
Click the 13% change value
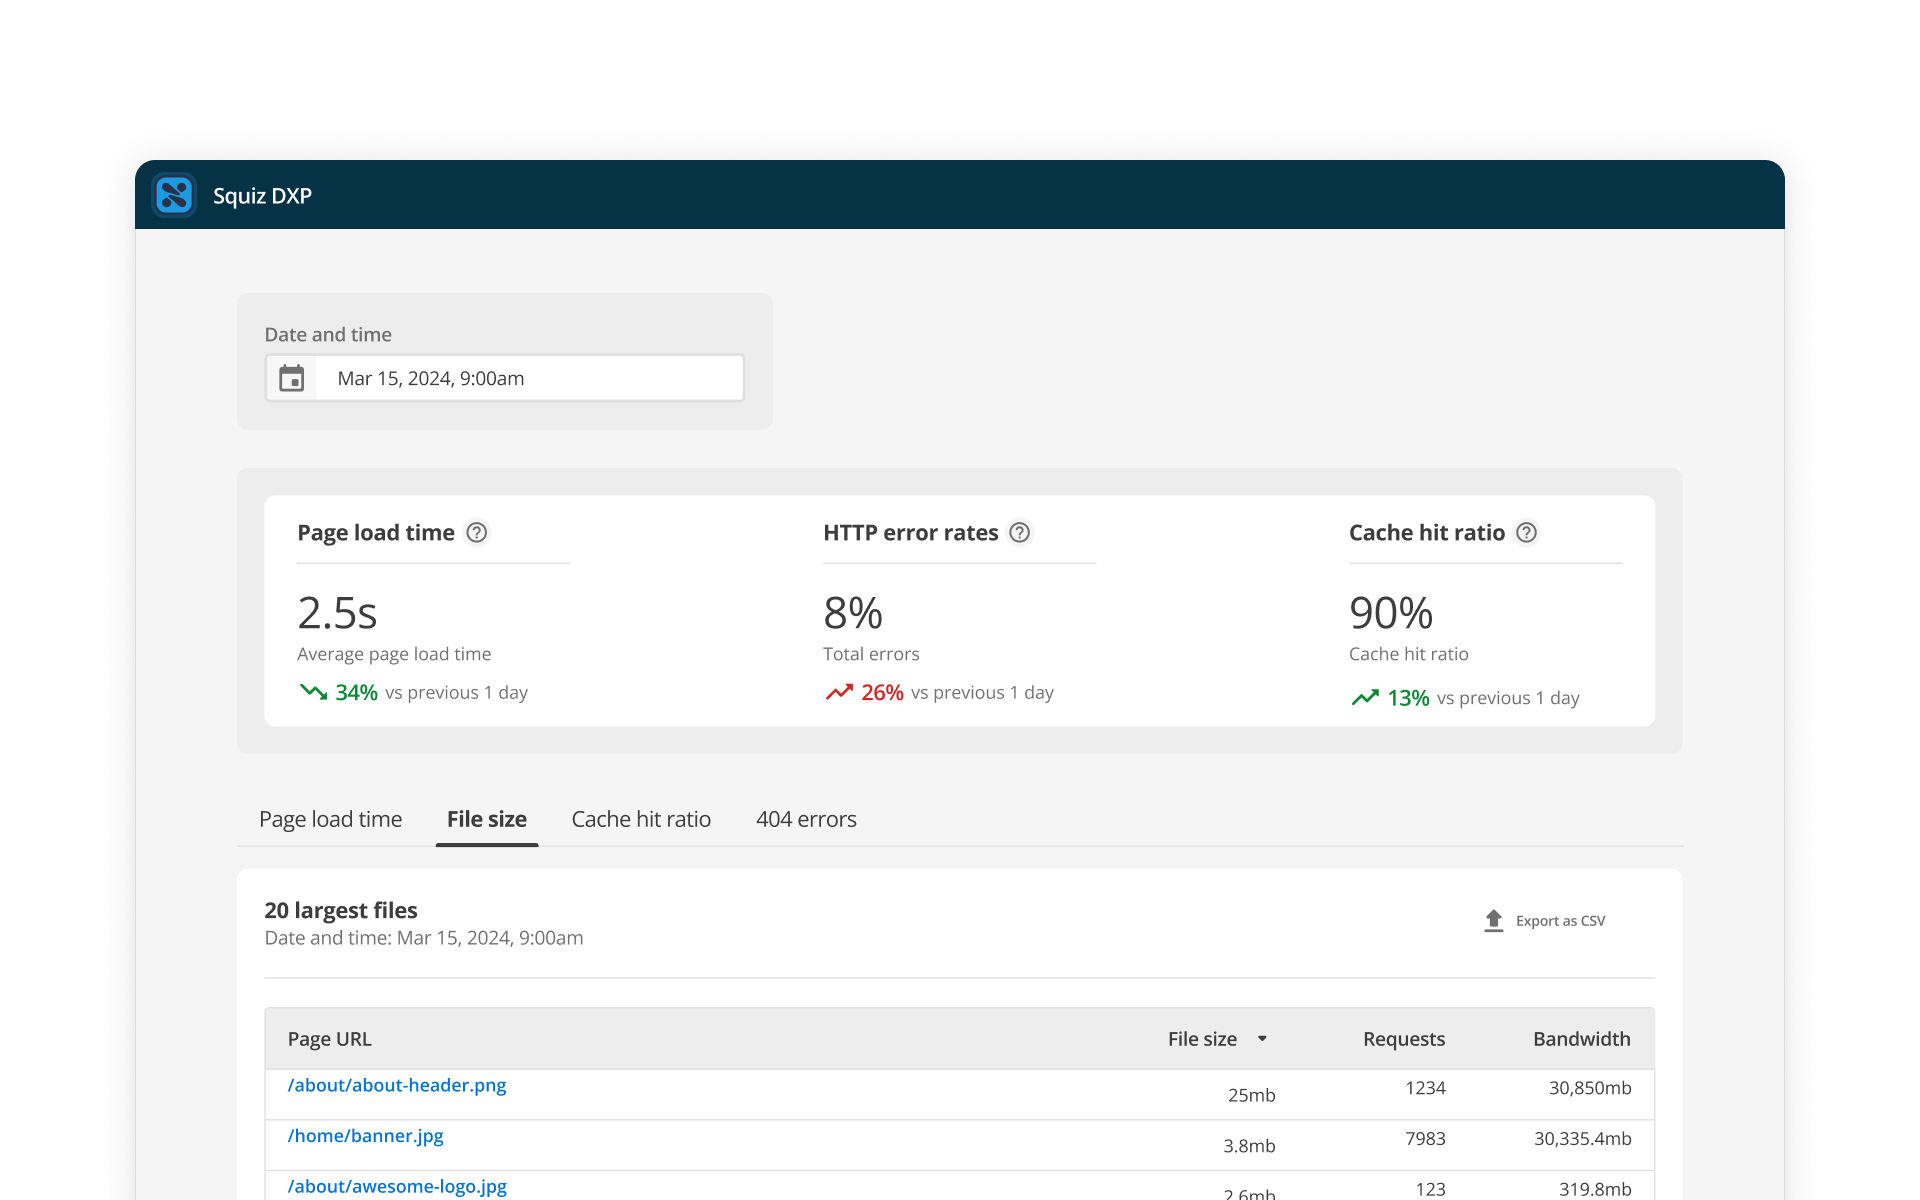coord(1408,698)
